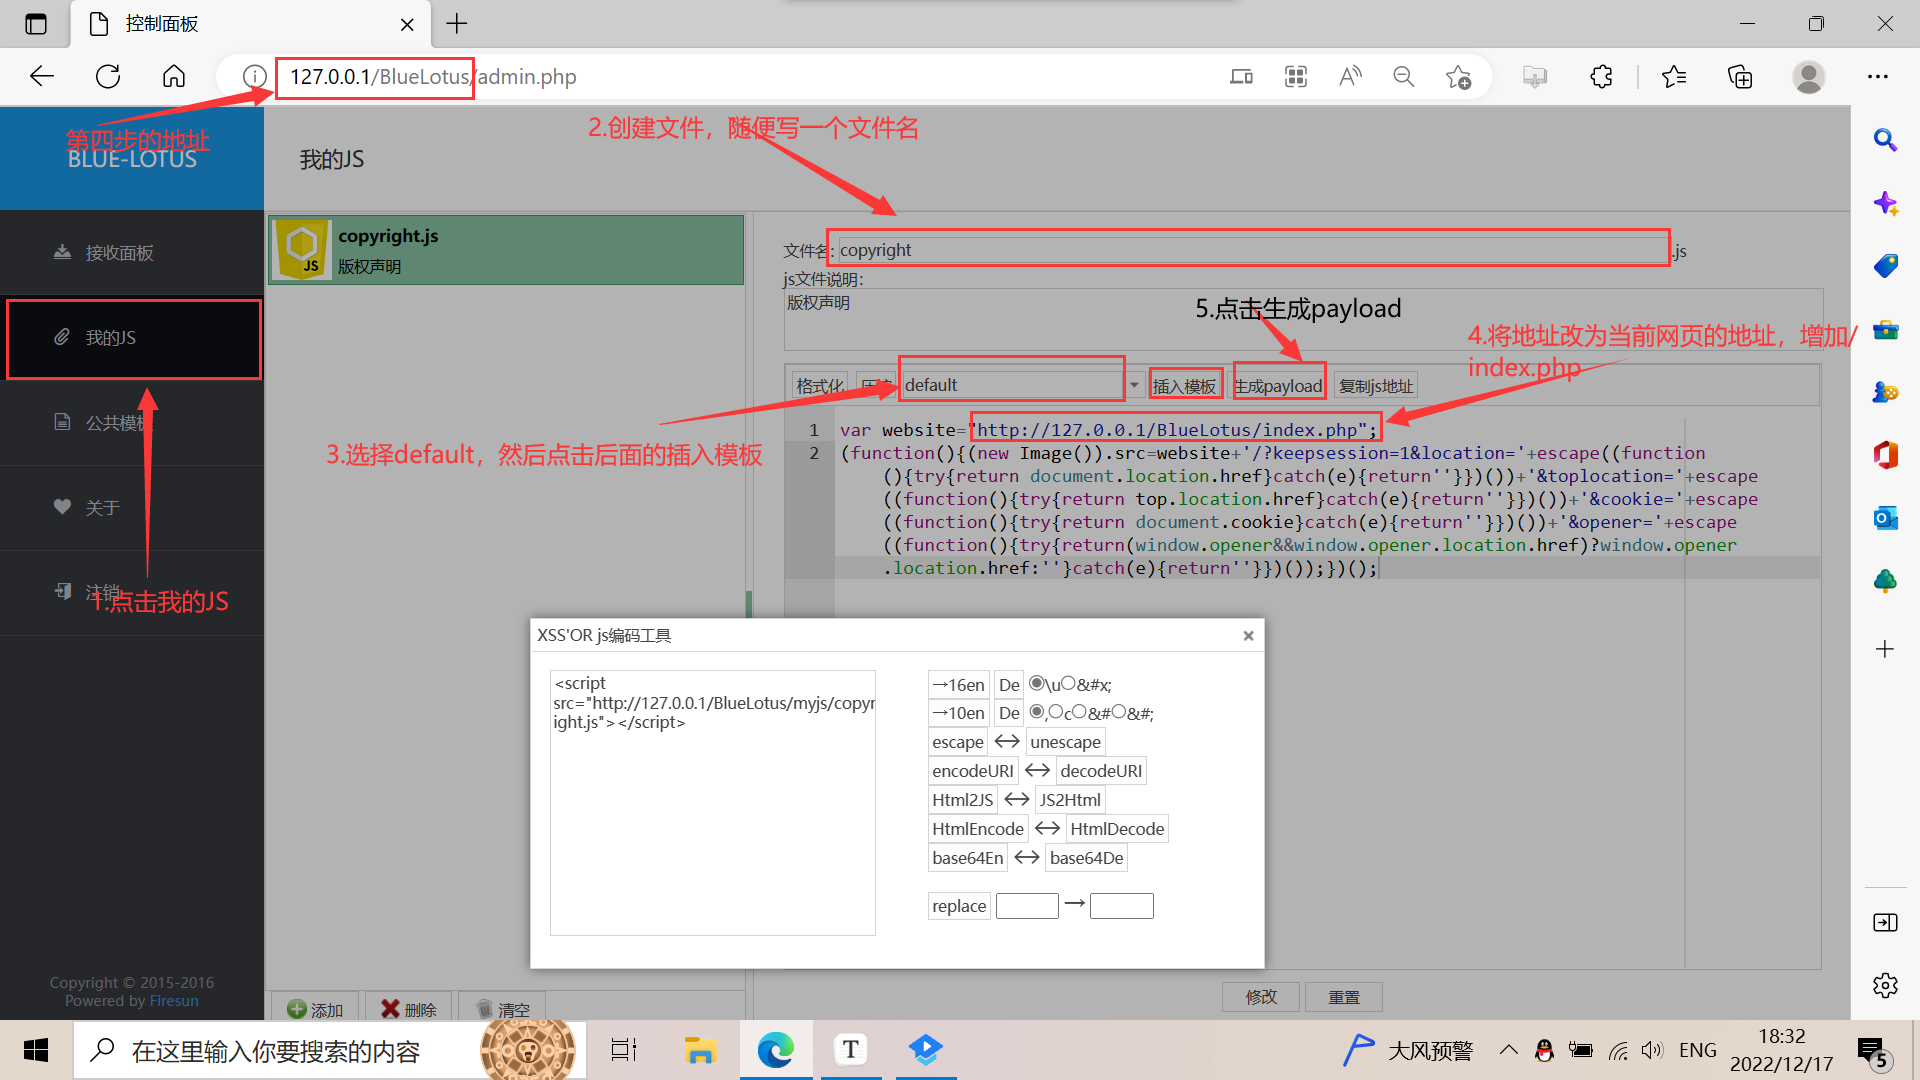Image resolution: width=1920 pixels, height=1080 pixels.
Task: Open the favorites list icon
Action: tap(1674, 77)
